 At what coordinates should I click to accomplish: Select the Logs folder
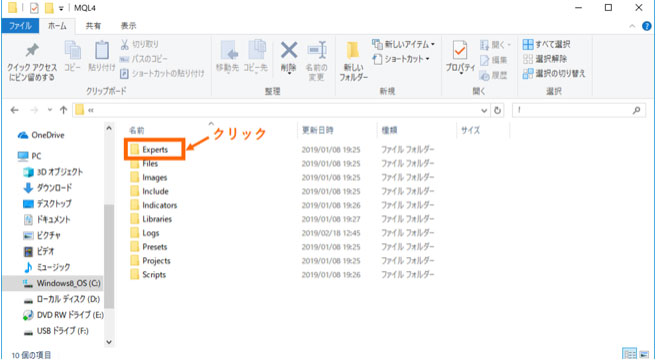pyautogui.click(x=144, y=233)
